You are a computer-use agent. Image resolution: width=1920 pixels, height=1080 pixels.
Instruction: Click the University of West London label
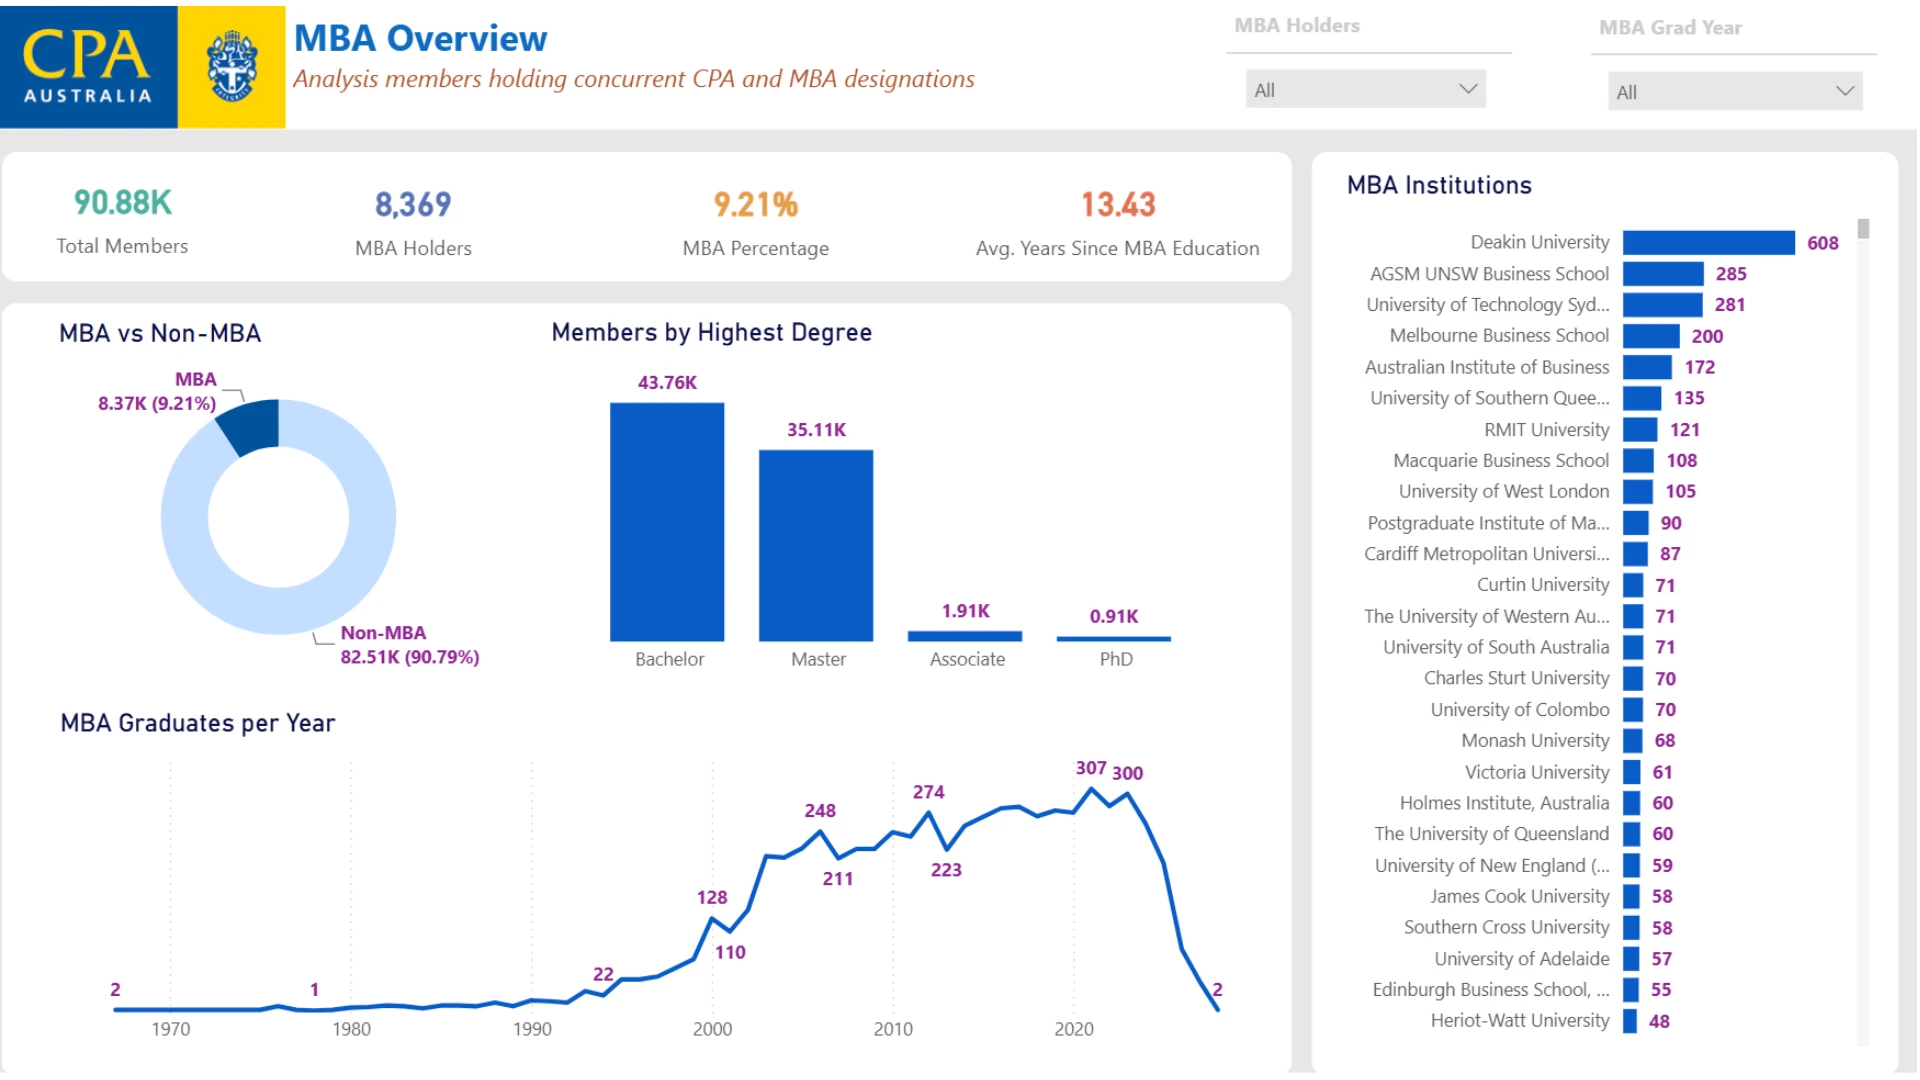(1504, 491)
